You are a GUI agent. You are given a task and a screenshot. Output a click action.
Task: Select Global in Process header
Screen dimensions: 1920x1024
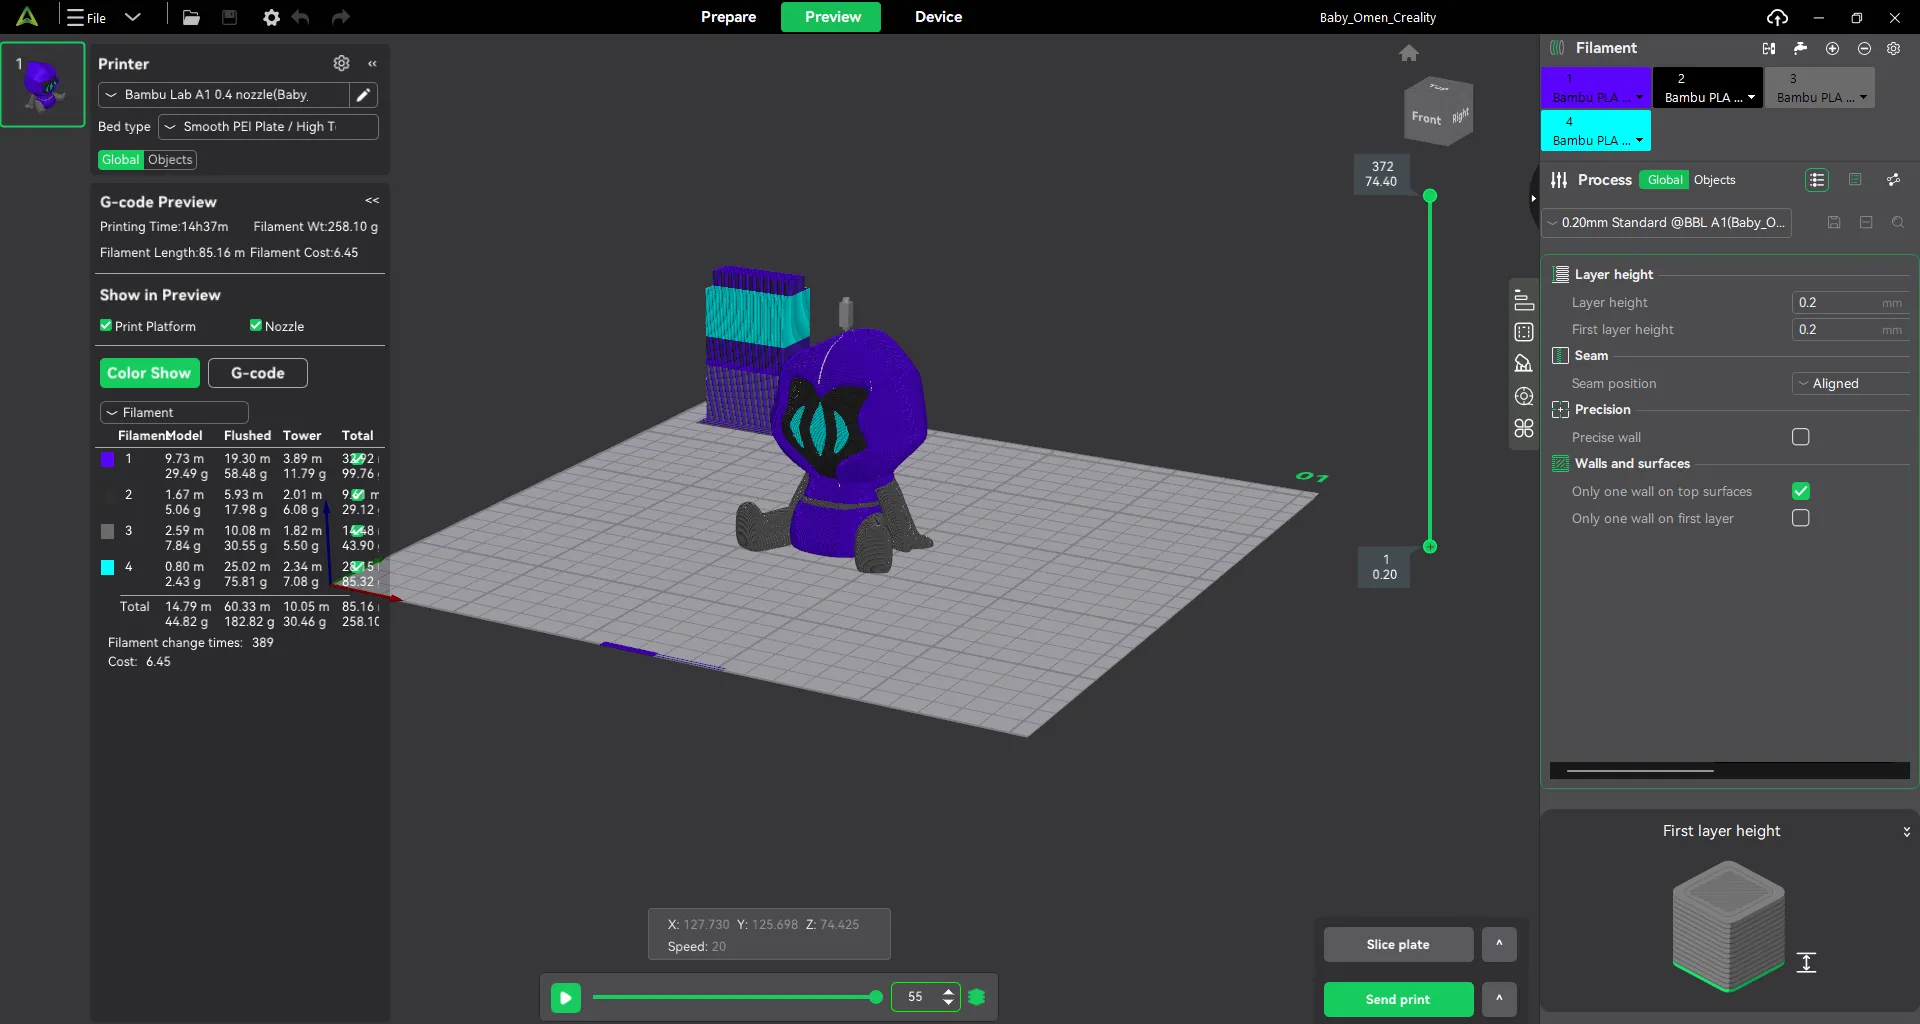tap(1665, 180)
